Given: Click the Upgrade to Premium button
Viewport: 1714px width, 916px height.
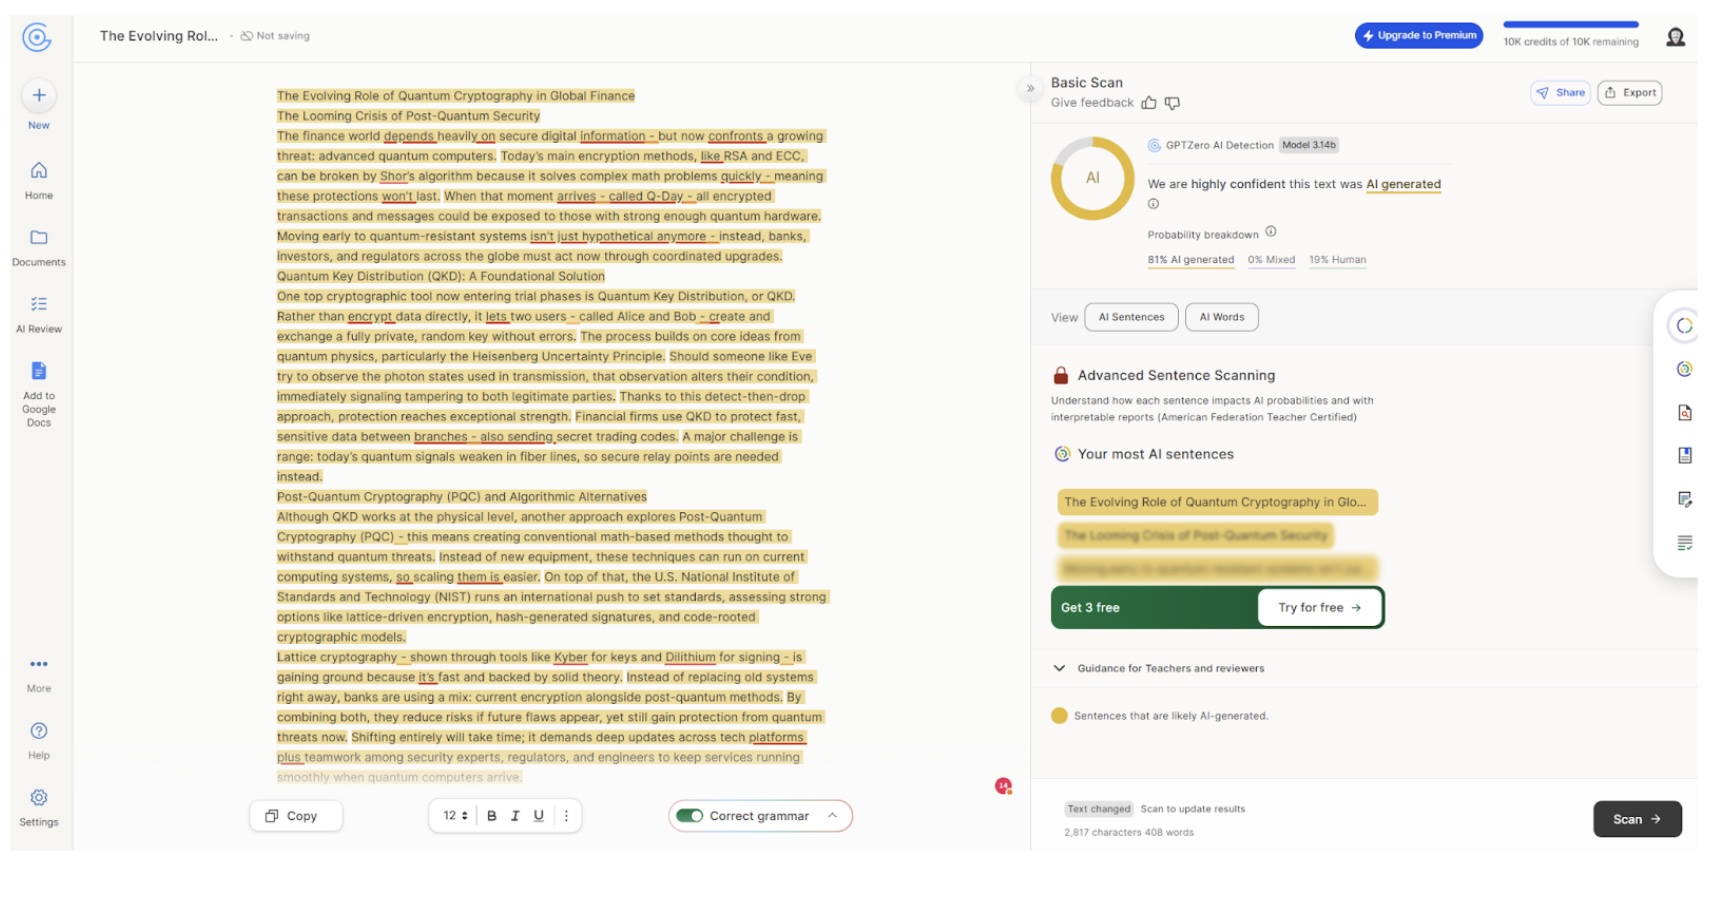Looking at the screenshot, I should tap(1419, 36).
